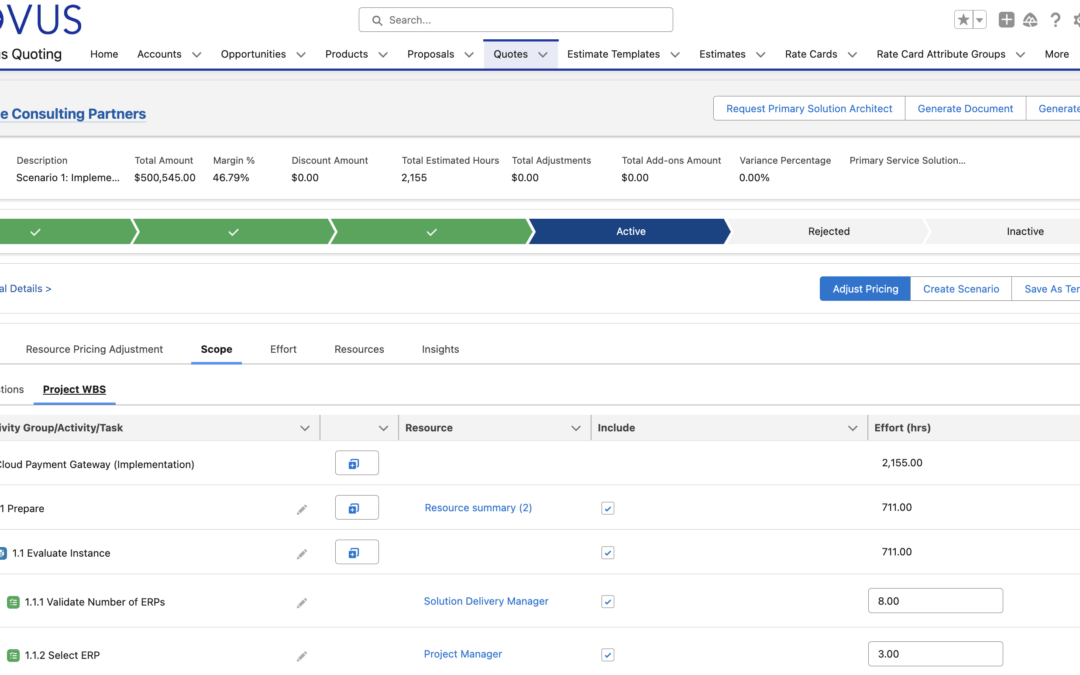The height and width of the screenshot is (675, 1080).
Task: Toggle the Include checkbox for Project Manager
Action: (x=607, y=654)
